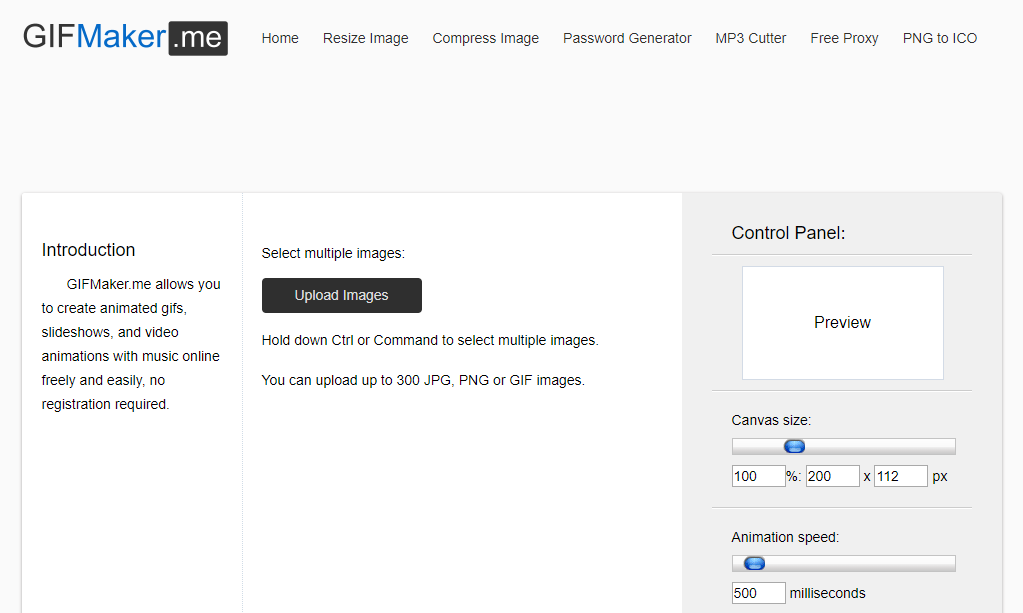Navigate to MP3 Cutter
Viewport: 1023px width, 613px height.
(x=750, y=38)
